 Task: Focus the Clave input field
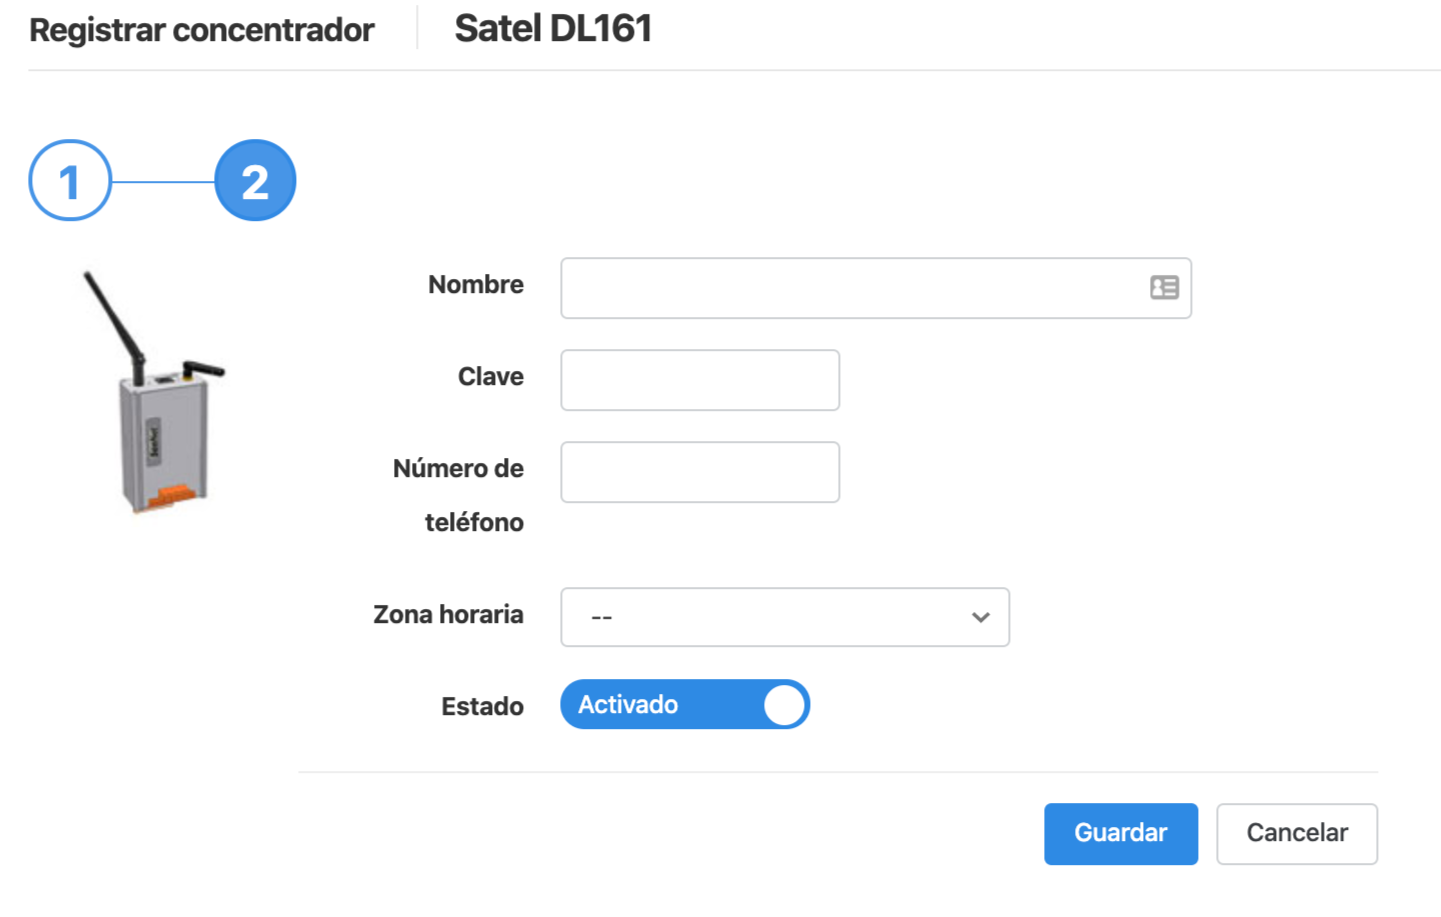700,380
